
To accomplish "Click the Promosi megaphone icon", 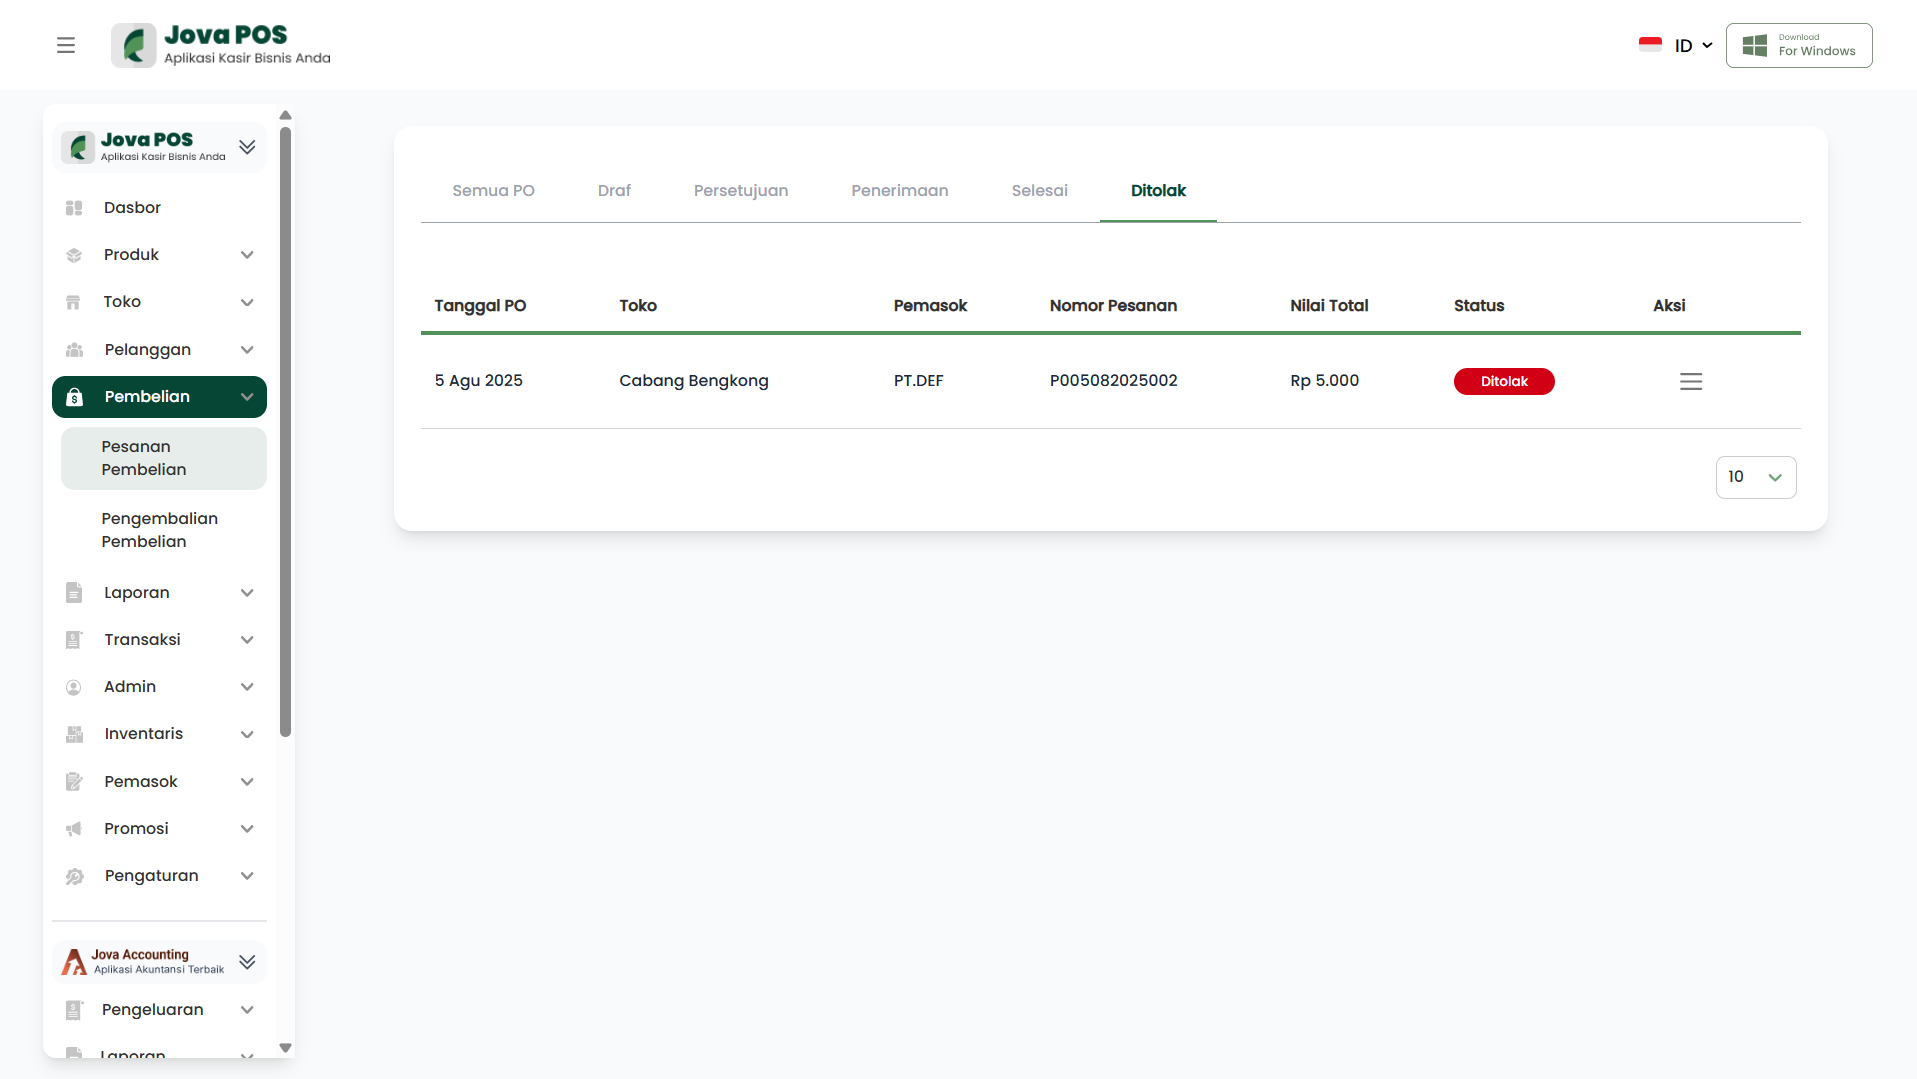I will point(74,829).
